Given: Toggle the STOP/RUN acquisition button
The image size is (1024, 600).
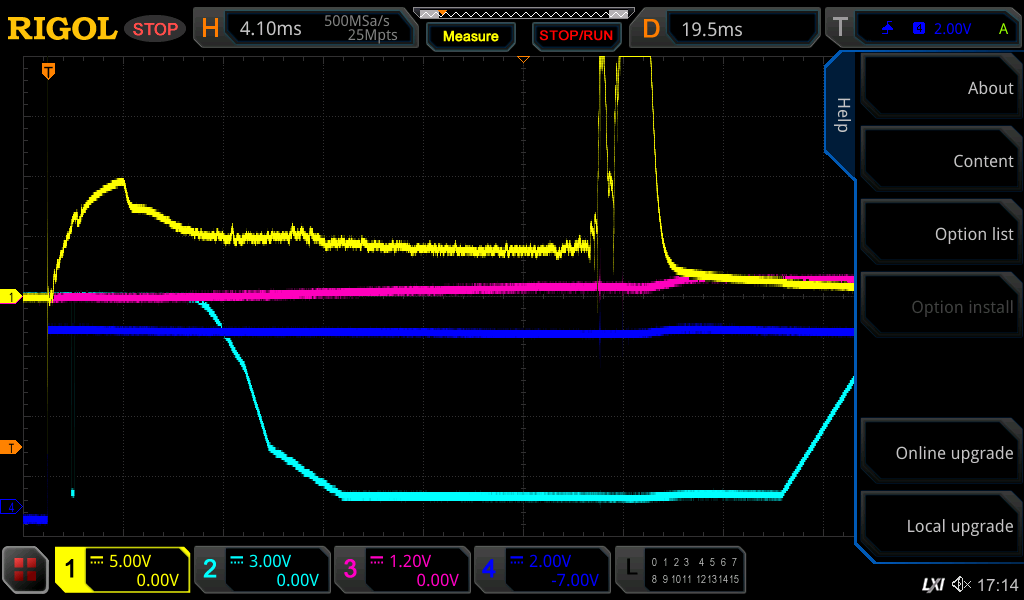Looking at the screenshot, I should pos(575,36).
